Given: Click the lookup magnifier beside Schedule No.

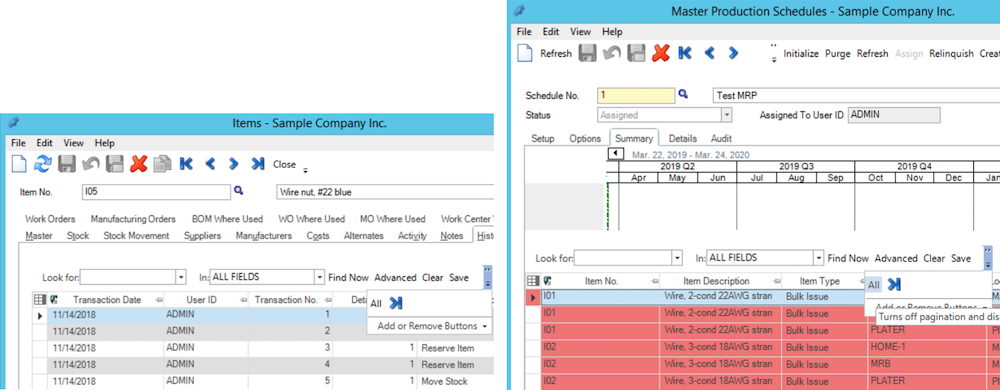Looking at the screenshot, I should coord(683,94).
